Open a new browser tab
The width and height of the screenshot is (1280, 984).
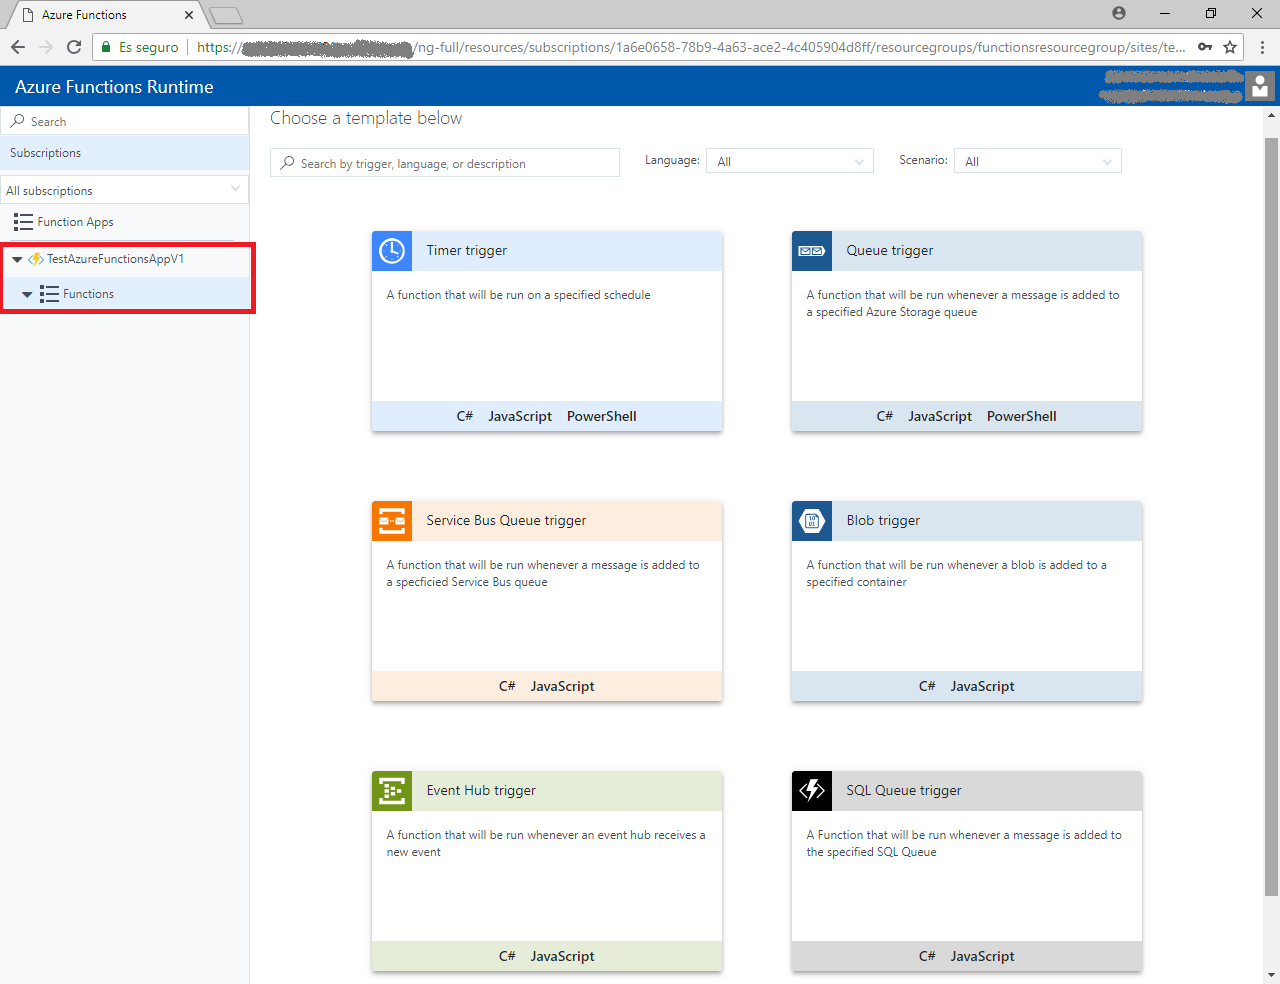coord(226,15)
